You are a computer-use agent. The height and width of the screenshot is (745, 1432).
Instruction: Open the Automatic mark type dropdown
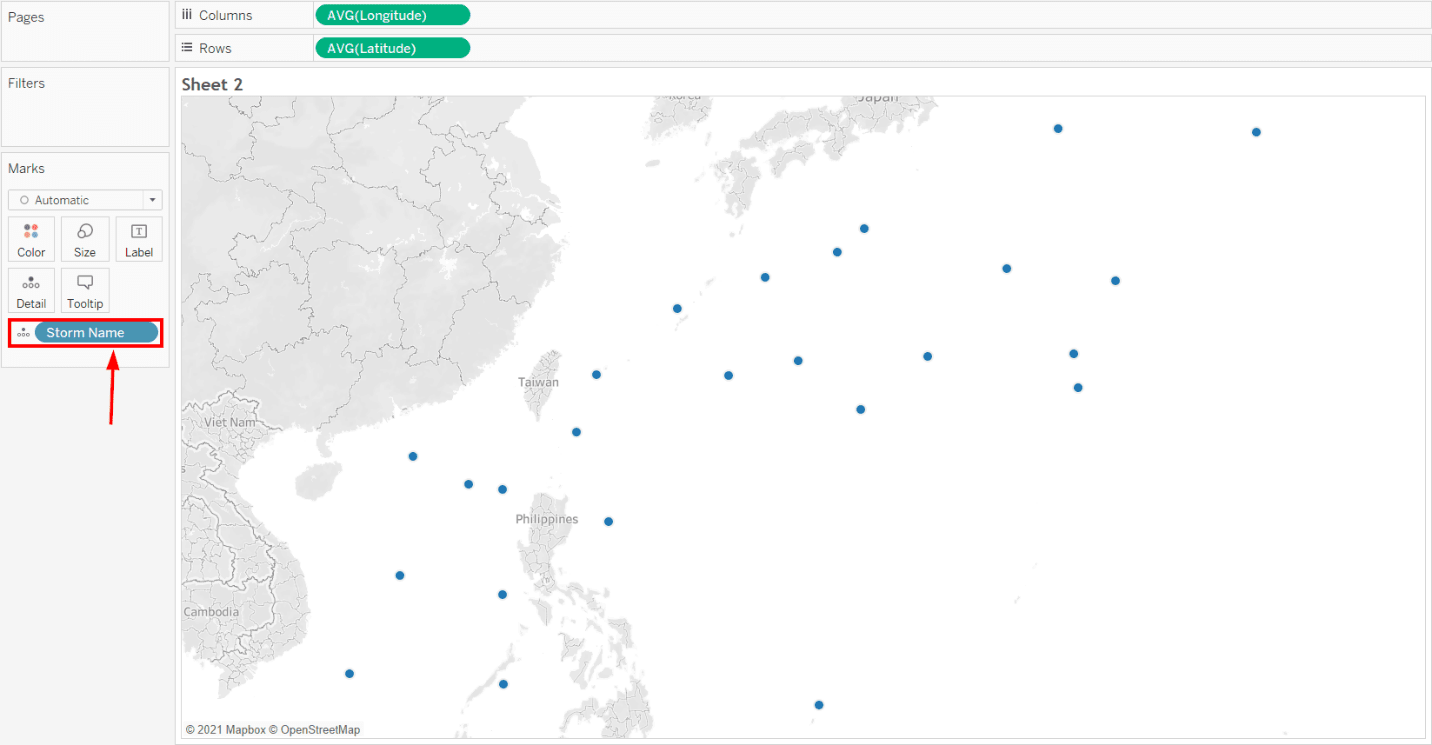[x=152, y=199]
